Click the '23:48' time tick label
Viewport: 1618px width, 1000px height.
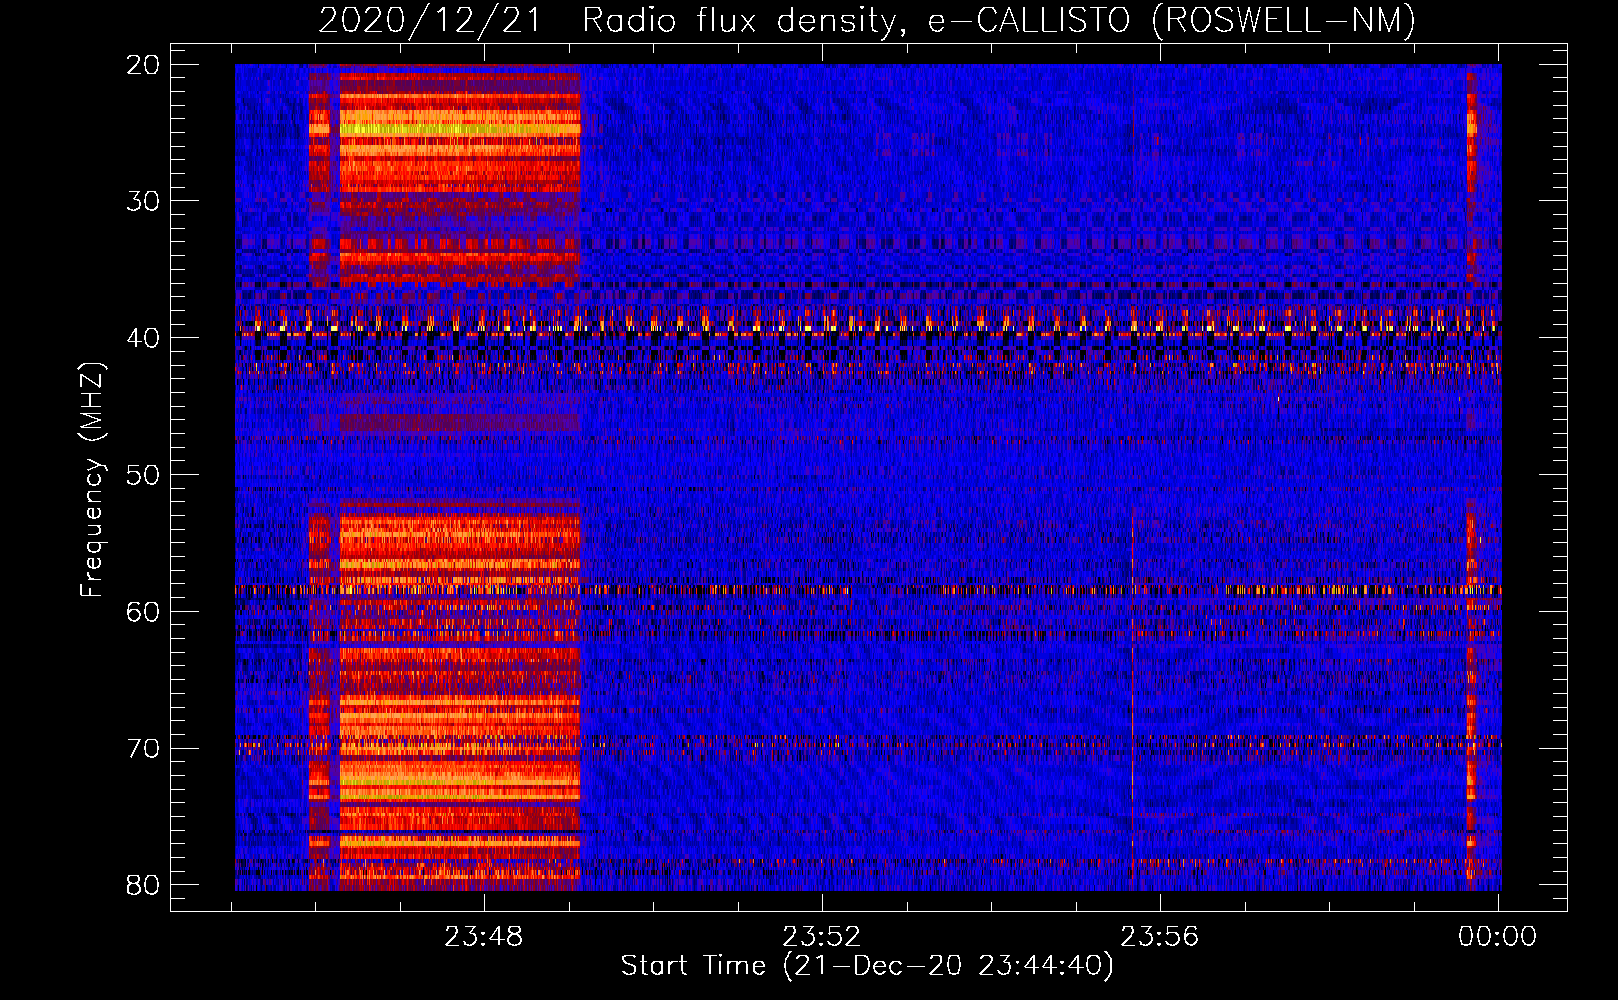click(x=484, y=937)
